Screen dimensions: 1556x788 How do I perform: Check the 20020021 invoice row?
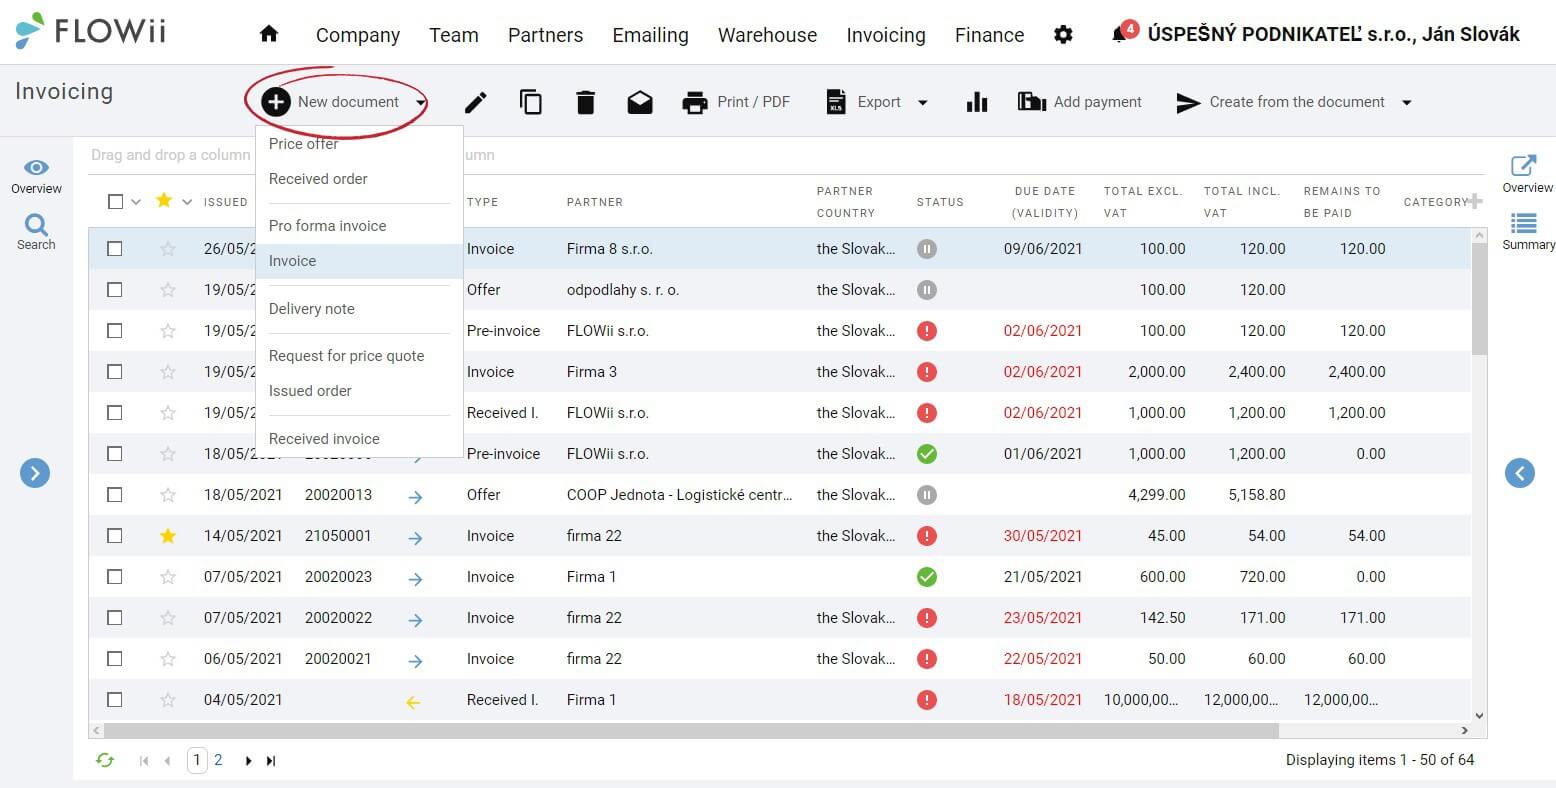[115, 659]
